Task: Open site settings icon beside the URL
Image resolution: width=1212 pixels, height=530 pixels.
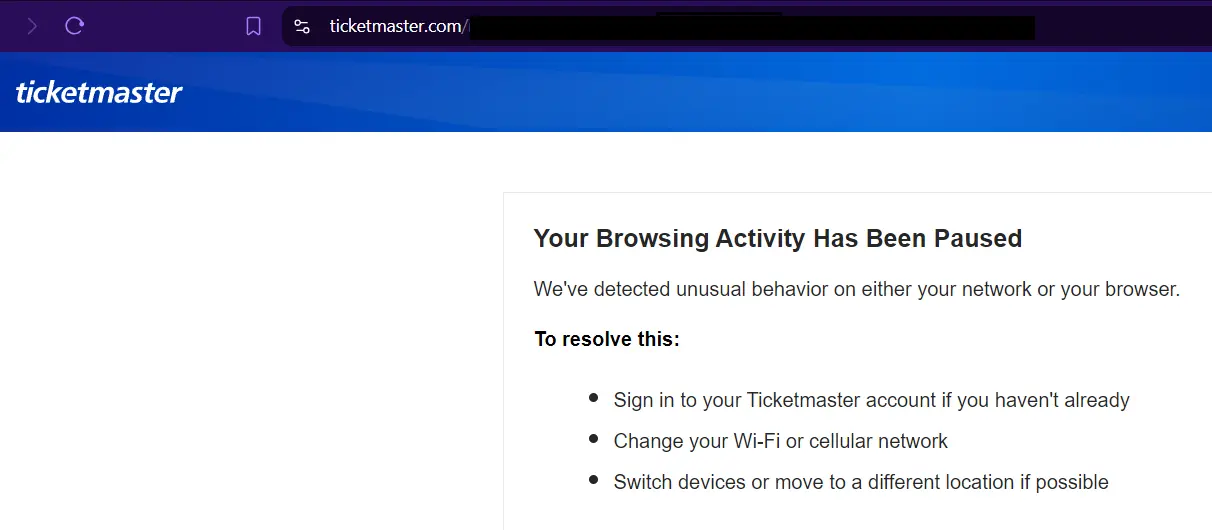Action: (x=302, y=27)
